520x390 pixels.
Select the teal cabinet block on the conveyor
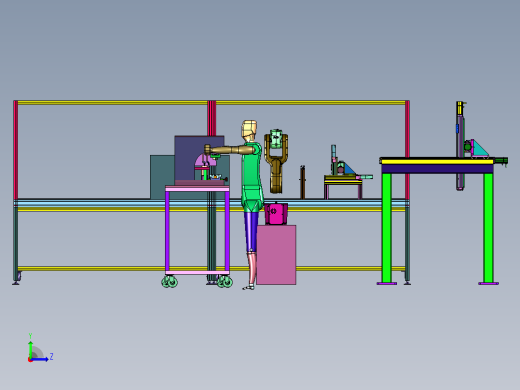click(162, 177)
